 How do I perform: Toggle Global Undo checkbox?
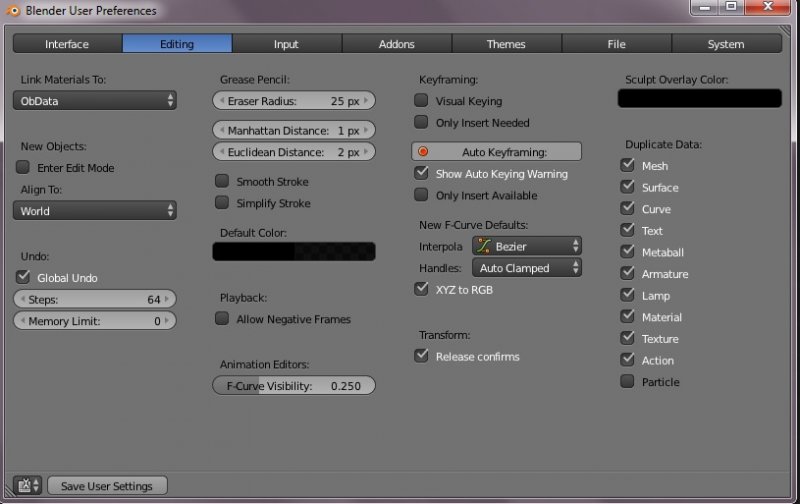tap(22, 277)
